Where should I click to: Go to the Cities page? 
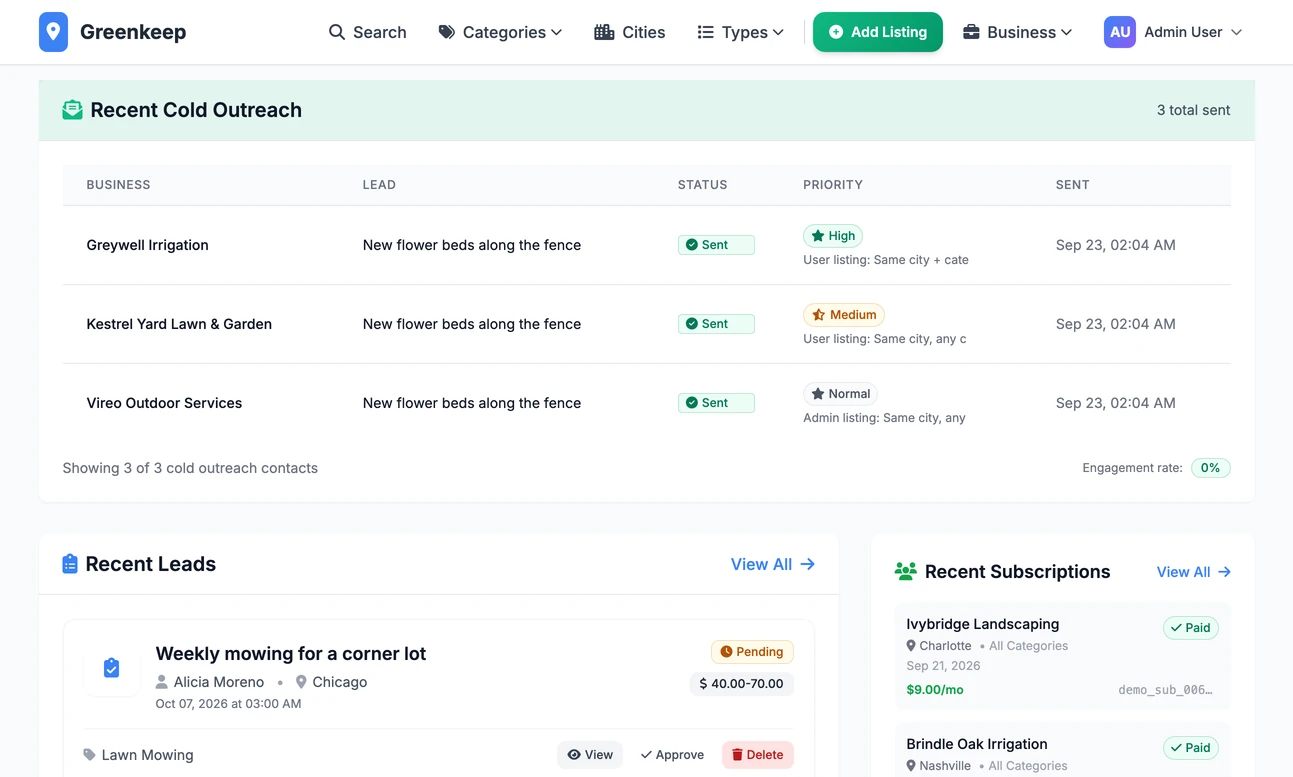(630, 32)
